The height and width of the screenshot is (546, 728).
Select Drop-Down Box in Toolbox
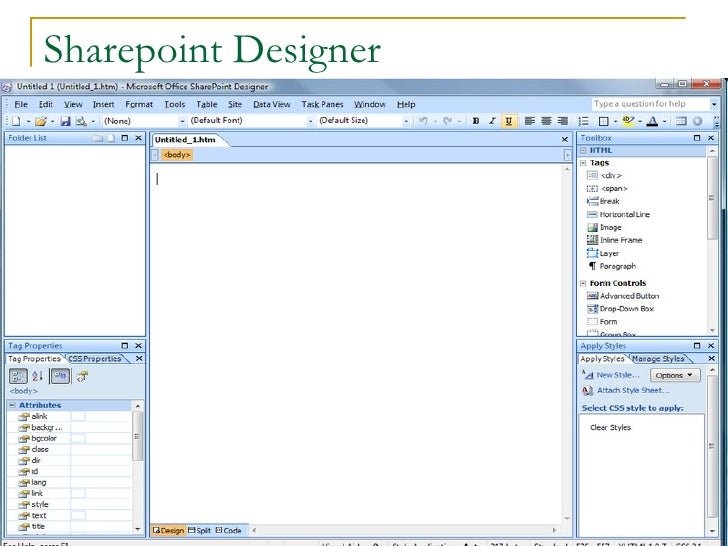620,309
